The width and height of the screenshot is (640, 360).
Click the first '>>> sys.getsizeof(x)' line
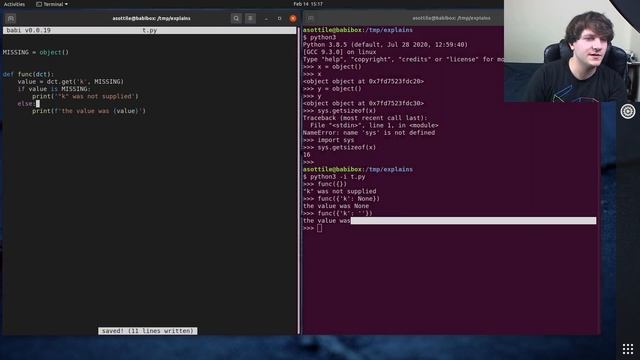tap(340, 111)
